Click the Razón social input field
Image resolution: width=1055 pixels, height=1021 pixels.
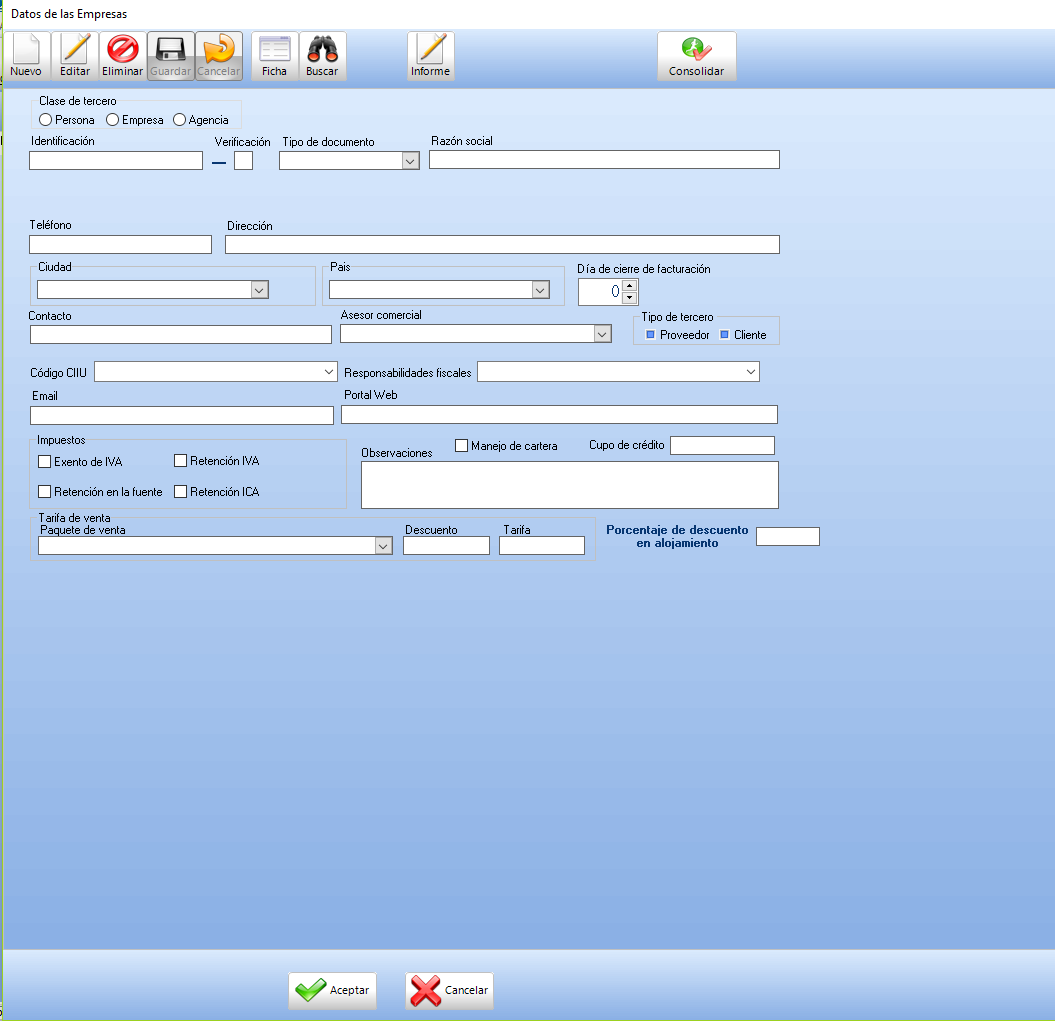603,160
